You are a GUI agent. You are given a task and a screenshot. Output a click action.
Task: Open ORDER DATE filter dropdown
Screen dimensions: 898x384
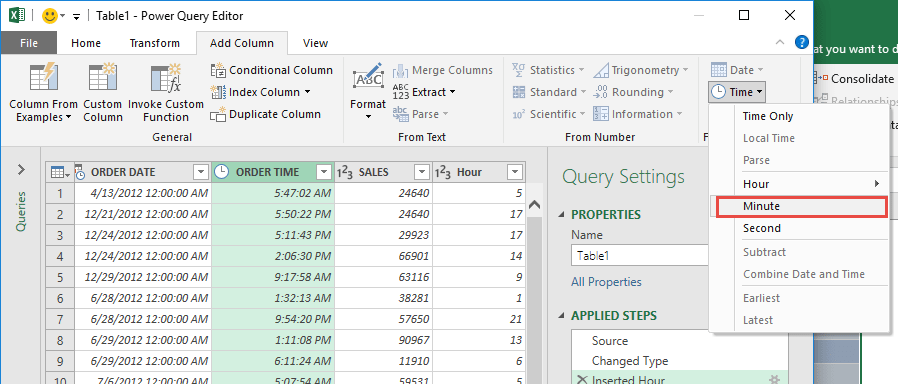click(x=201, y=172)
